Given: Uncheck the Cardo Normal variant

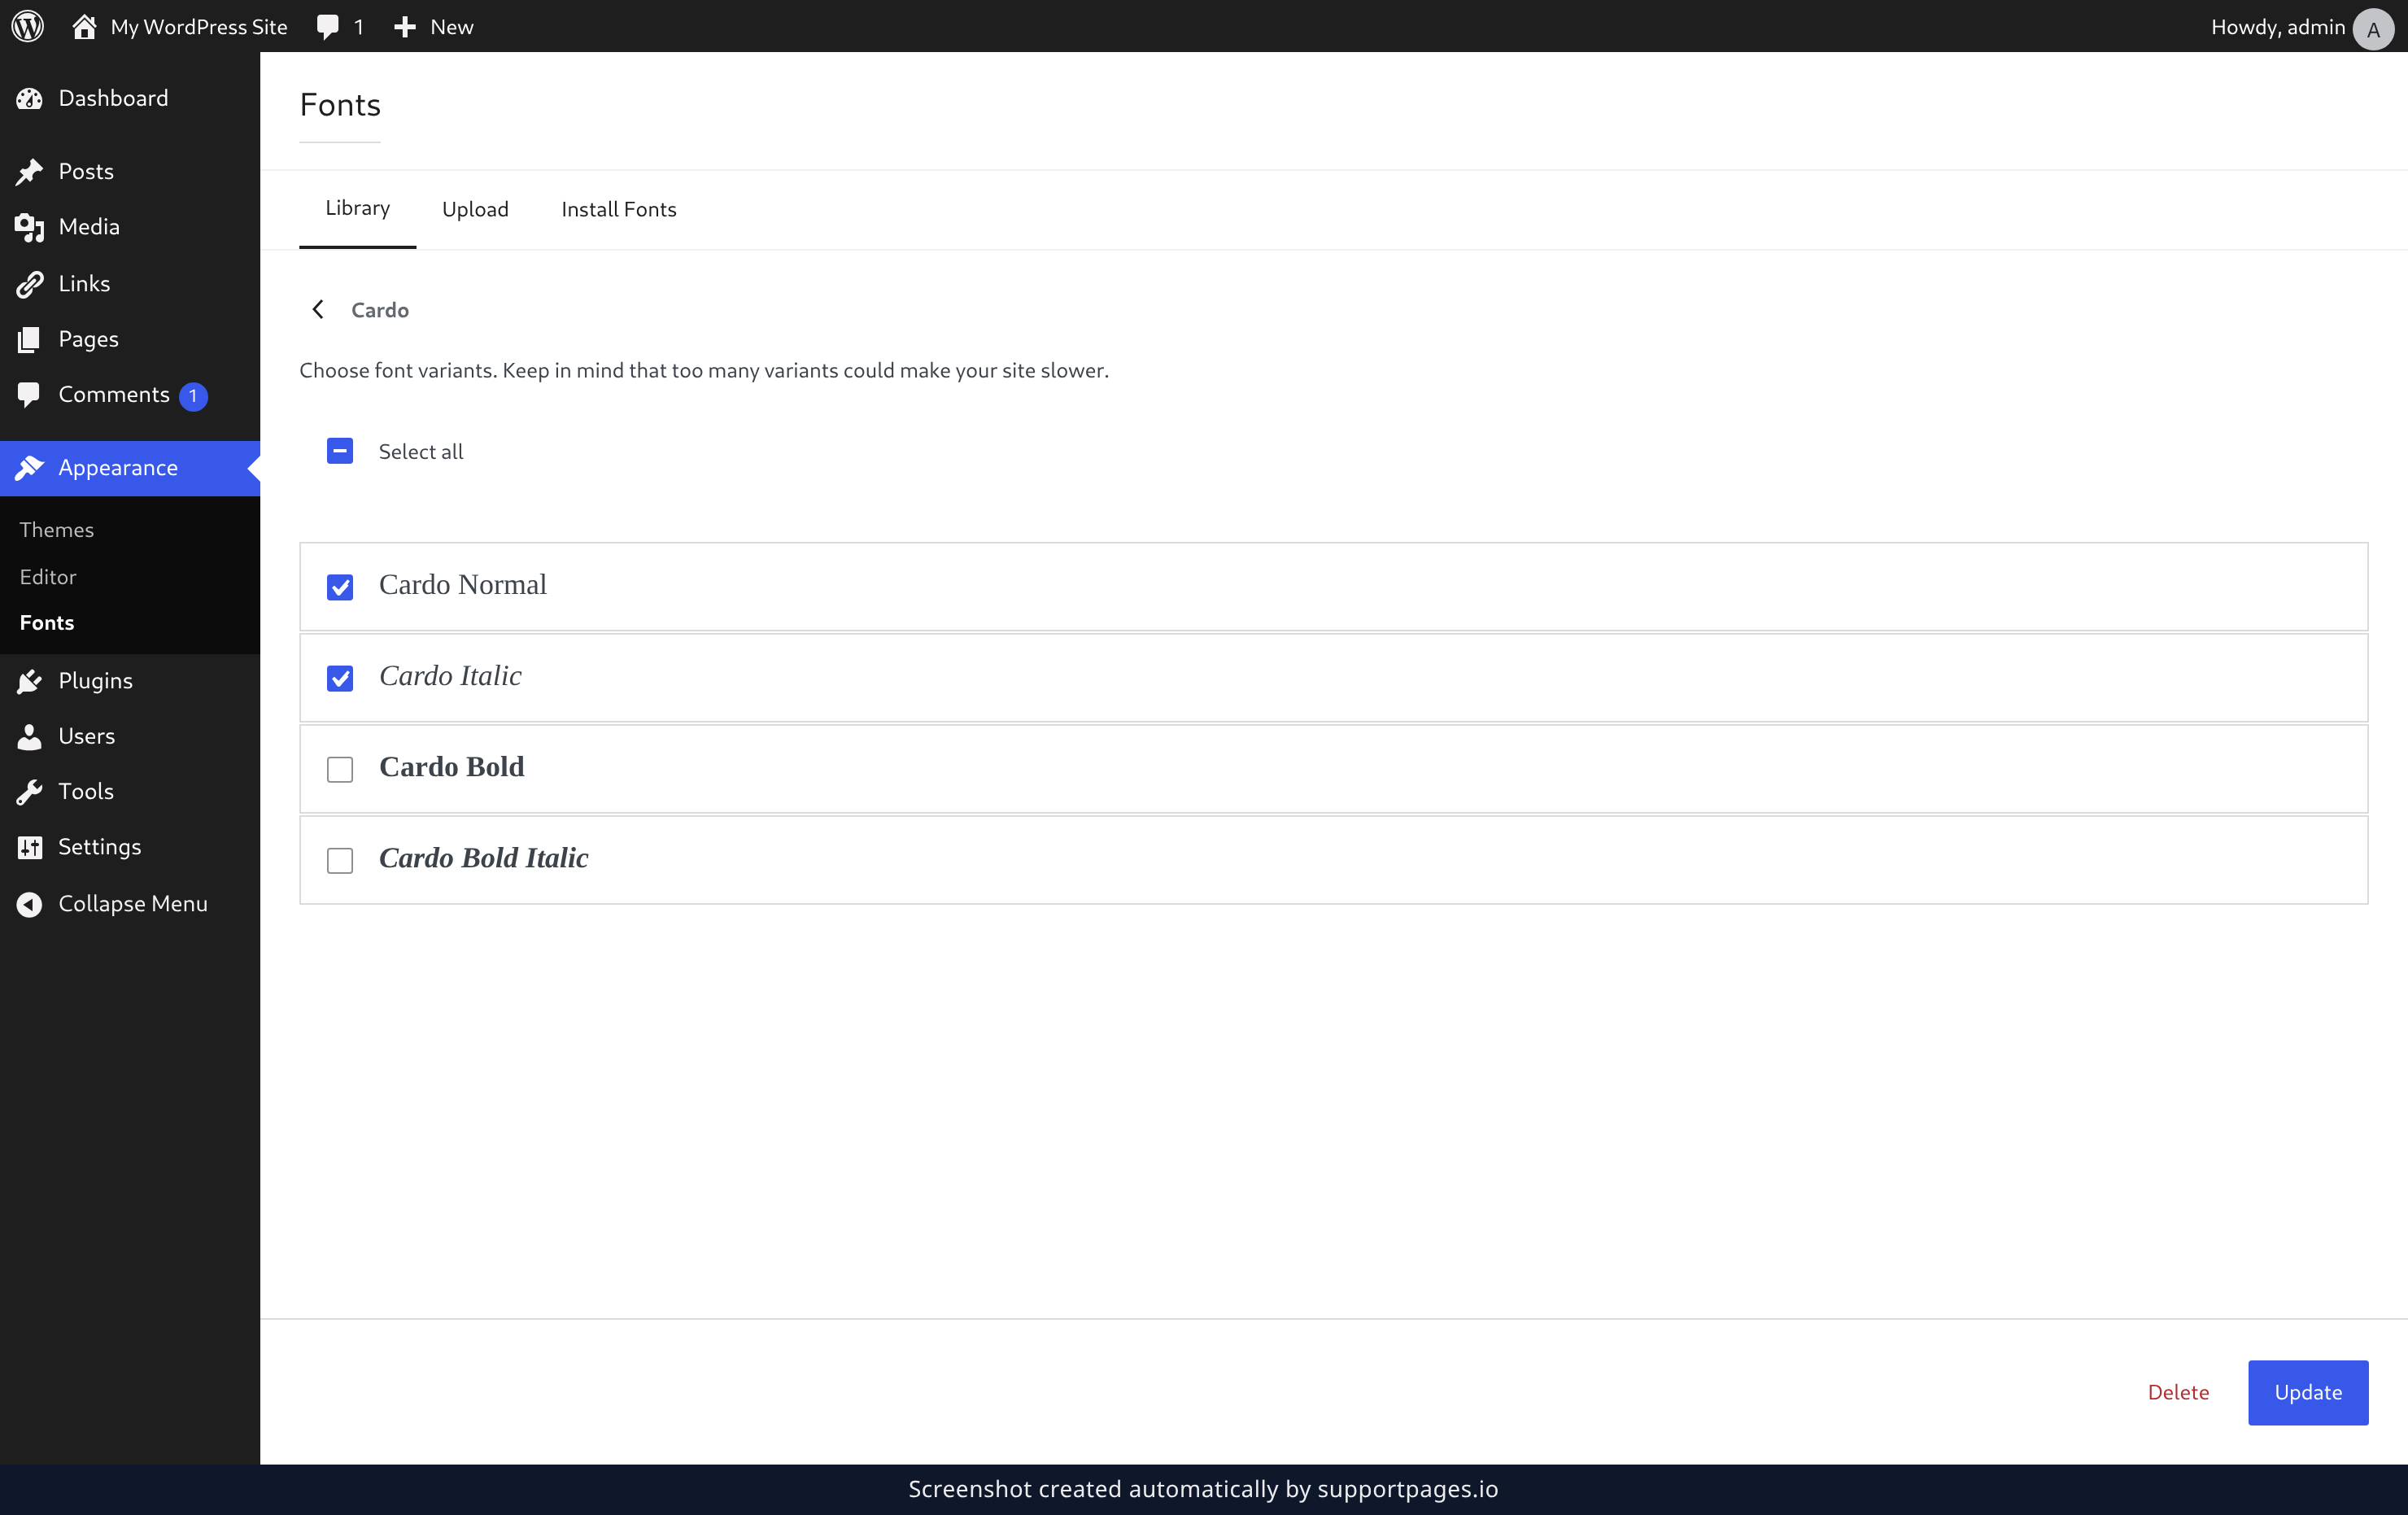Looking at the screenshot, I should click(x=340, y=587).
